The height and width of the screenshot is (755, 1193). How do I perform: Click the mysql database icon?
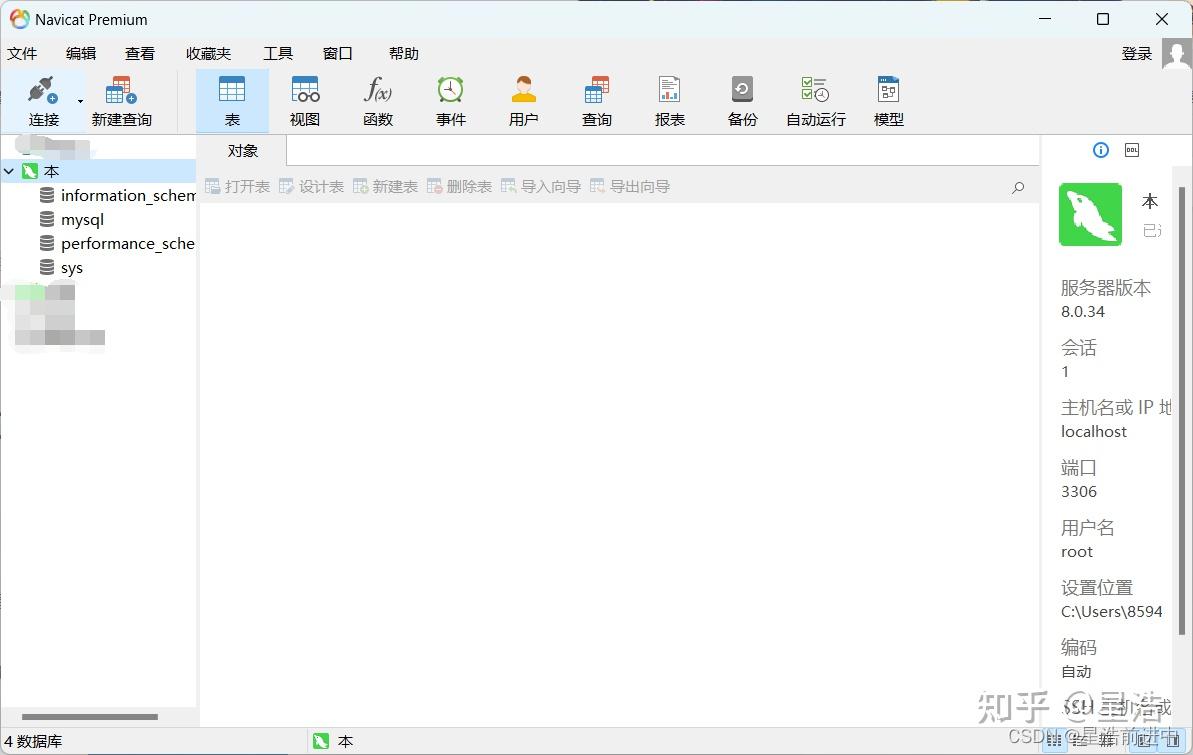(x=47, y=220)
